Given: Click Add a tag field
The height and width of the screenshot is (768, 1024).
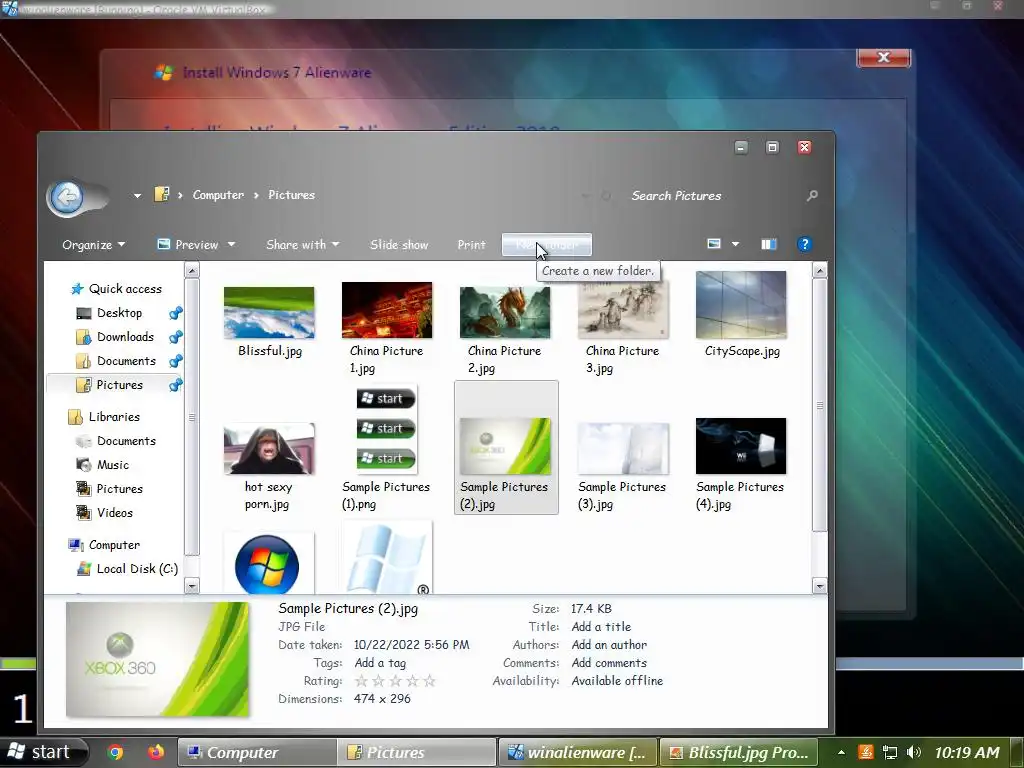Looking at the screenshot, I should 380,664.
